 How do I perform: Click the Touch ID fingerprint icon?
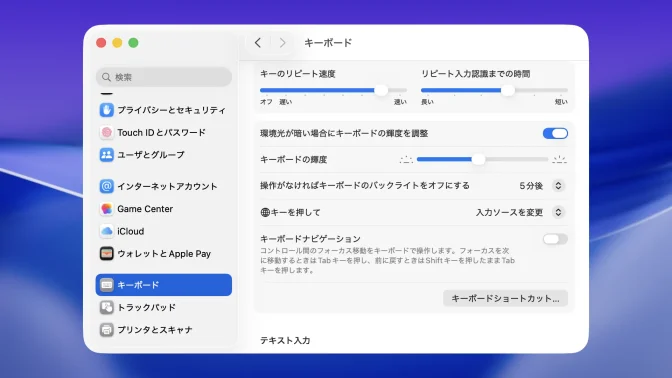(107, 132)
